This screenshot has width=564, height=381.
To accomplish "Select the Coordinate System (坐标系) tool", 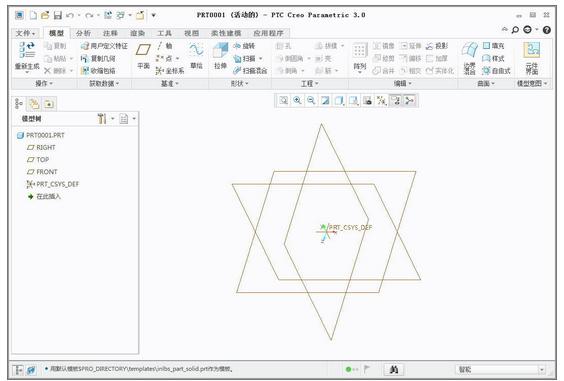I will tap(170, 71).
